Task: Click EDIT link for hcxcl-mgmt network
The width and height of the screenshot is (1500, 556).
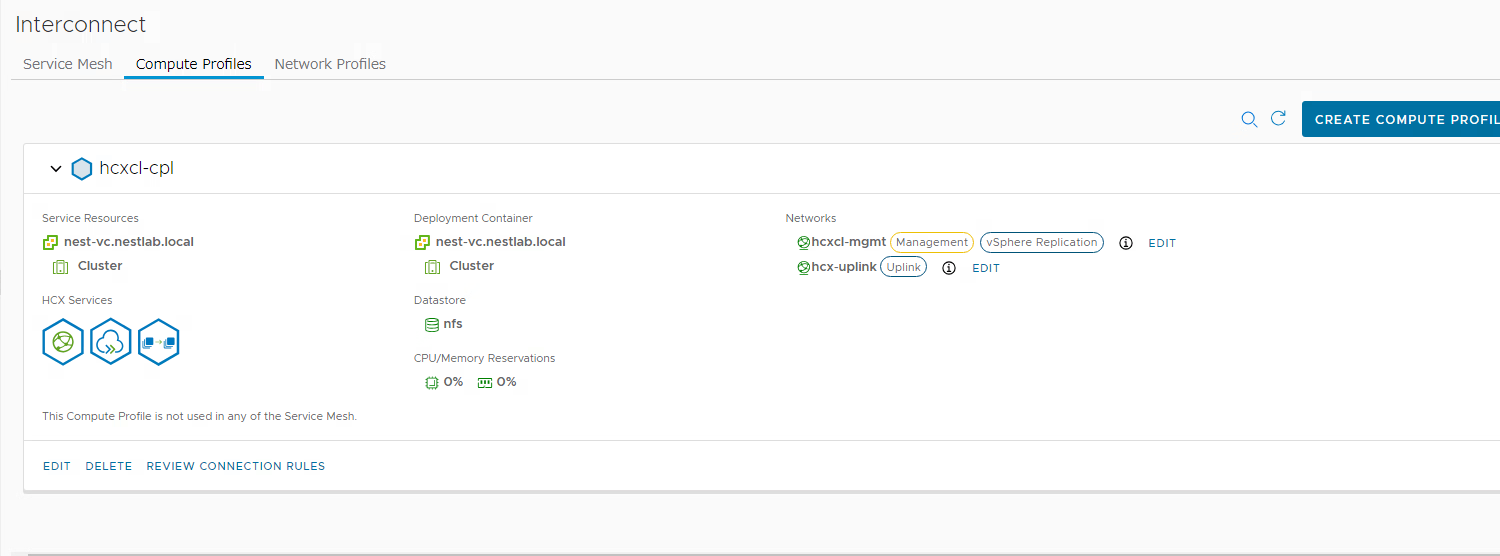Action: coord(1162,243)
